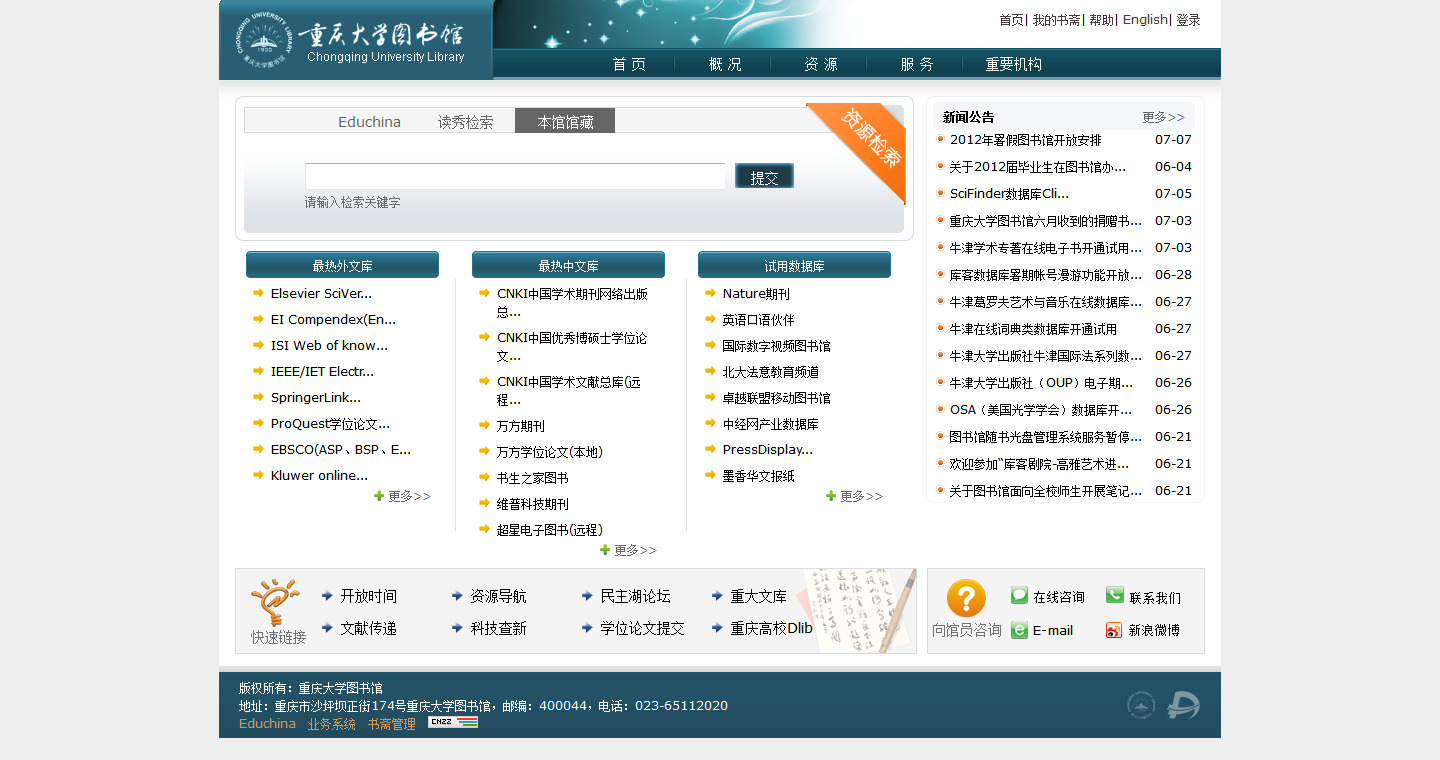1440x760 pixels.
Task: Open the 帮助 help link
Action: coord(1101,20)
